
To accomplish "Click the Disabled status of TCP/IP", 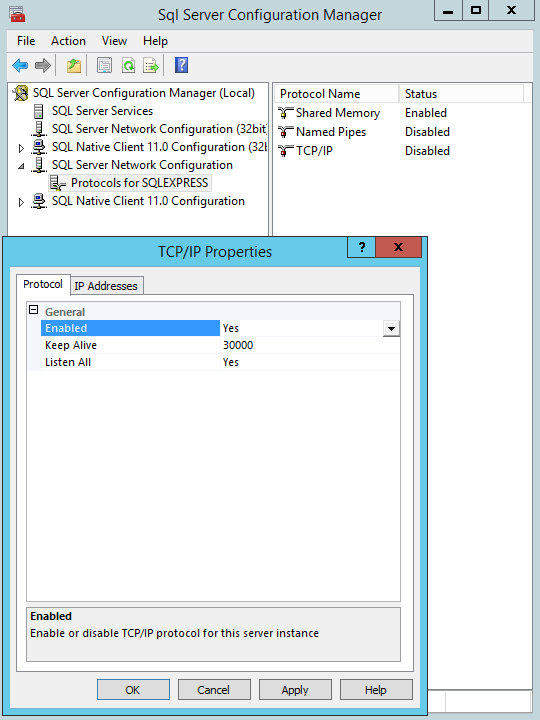I will tap(427, 151).
